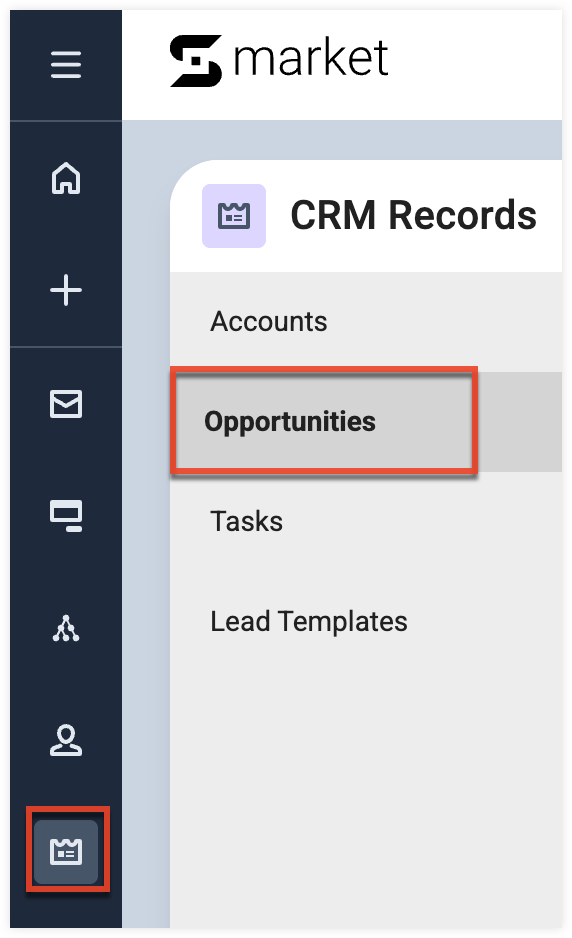Click the blank sidebar space under CRM icon

pyautogui.click(x=66, y=909)
